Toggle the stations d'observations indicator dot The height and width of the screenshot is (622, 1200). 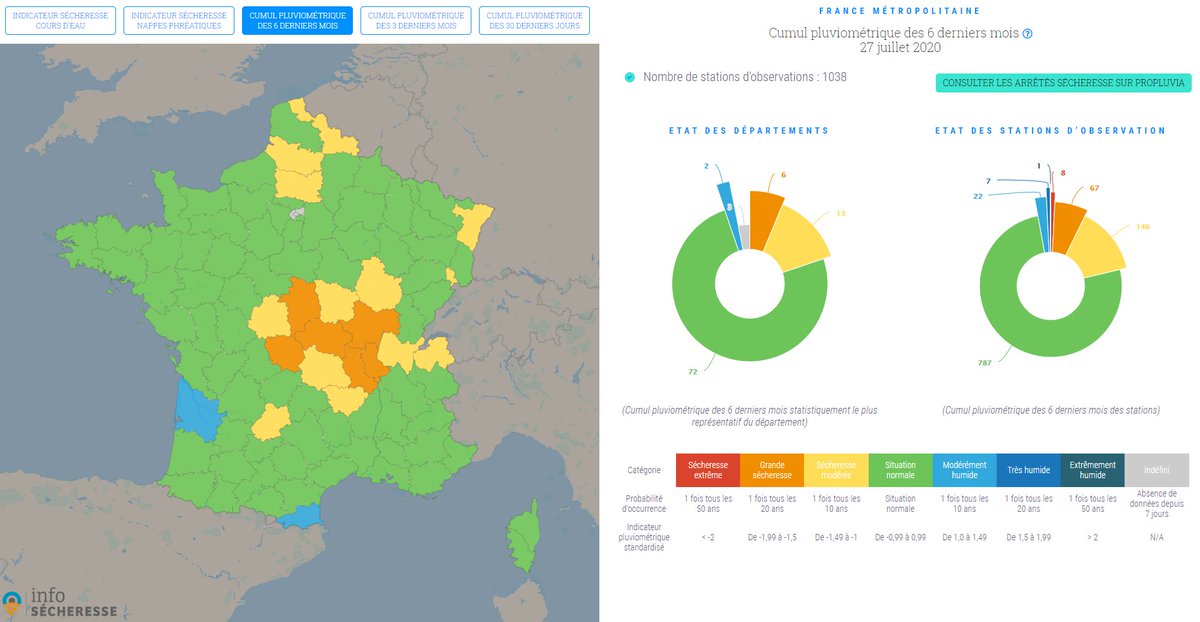(x=629, y=77)
